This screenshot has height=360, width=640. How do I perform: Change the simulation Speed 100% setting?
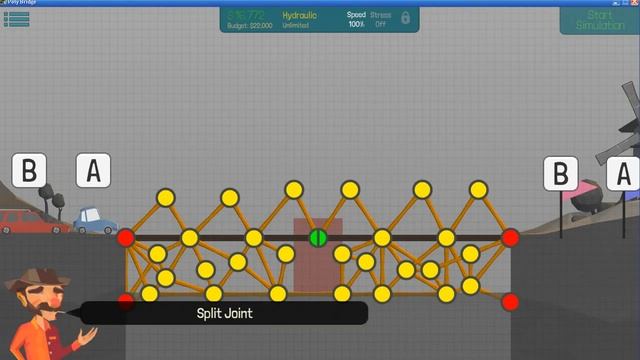point(356,20)
